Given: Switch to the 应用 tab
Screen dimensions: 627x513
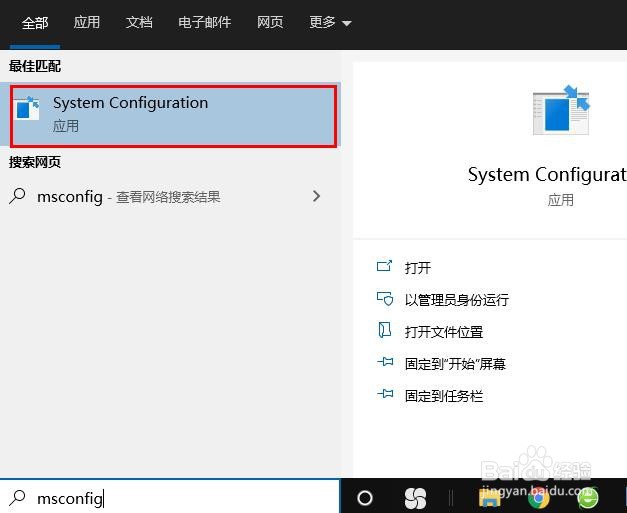Looking at the screenshot, I should tap(86, 22).
